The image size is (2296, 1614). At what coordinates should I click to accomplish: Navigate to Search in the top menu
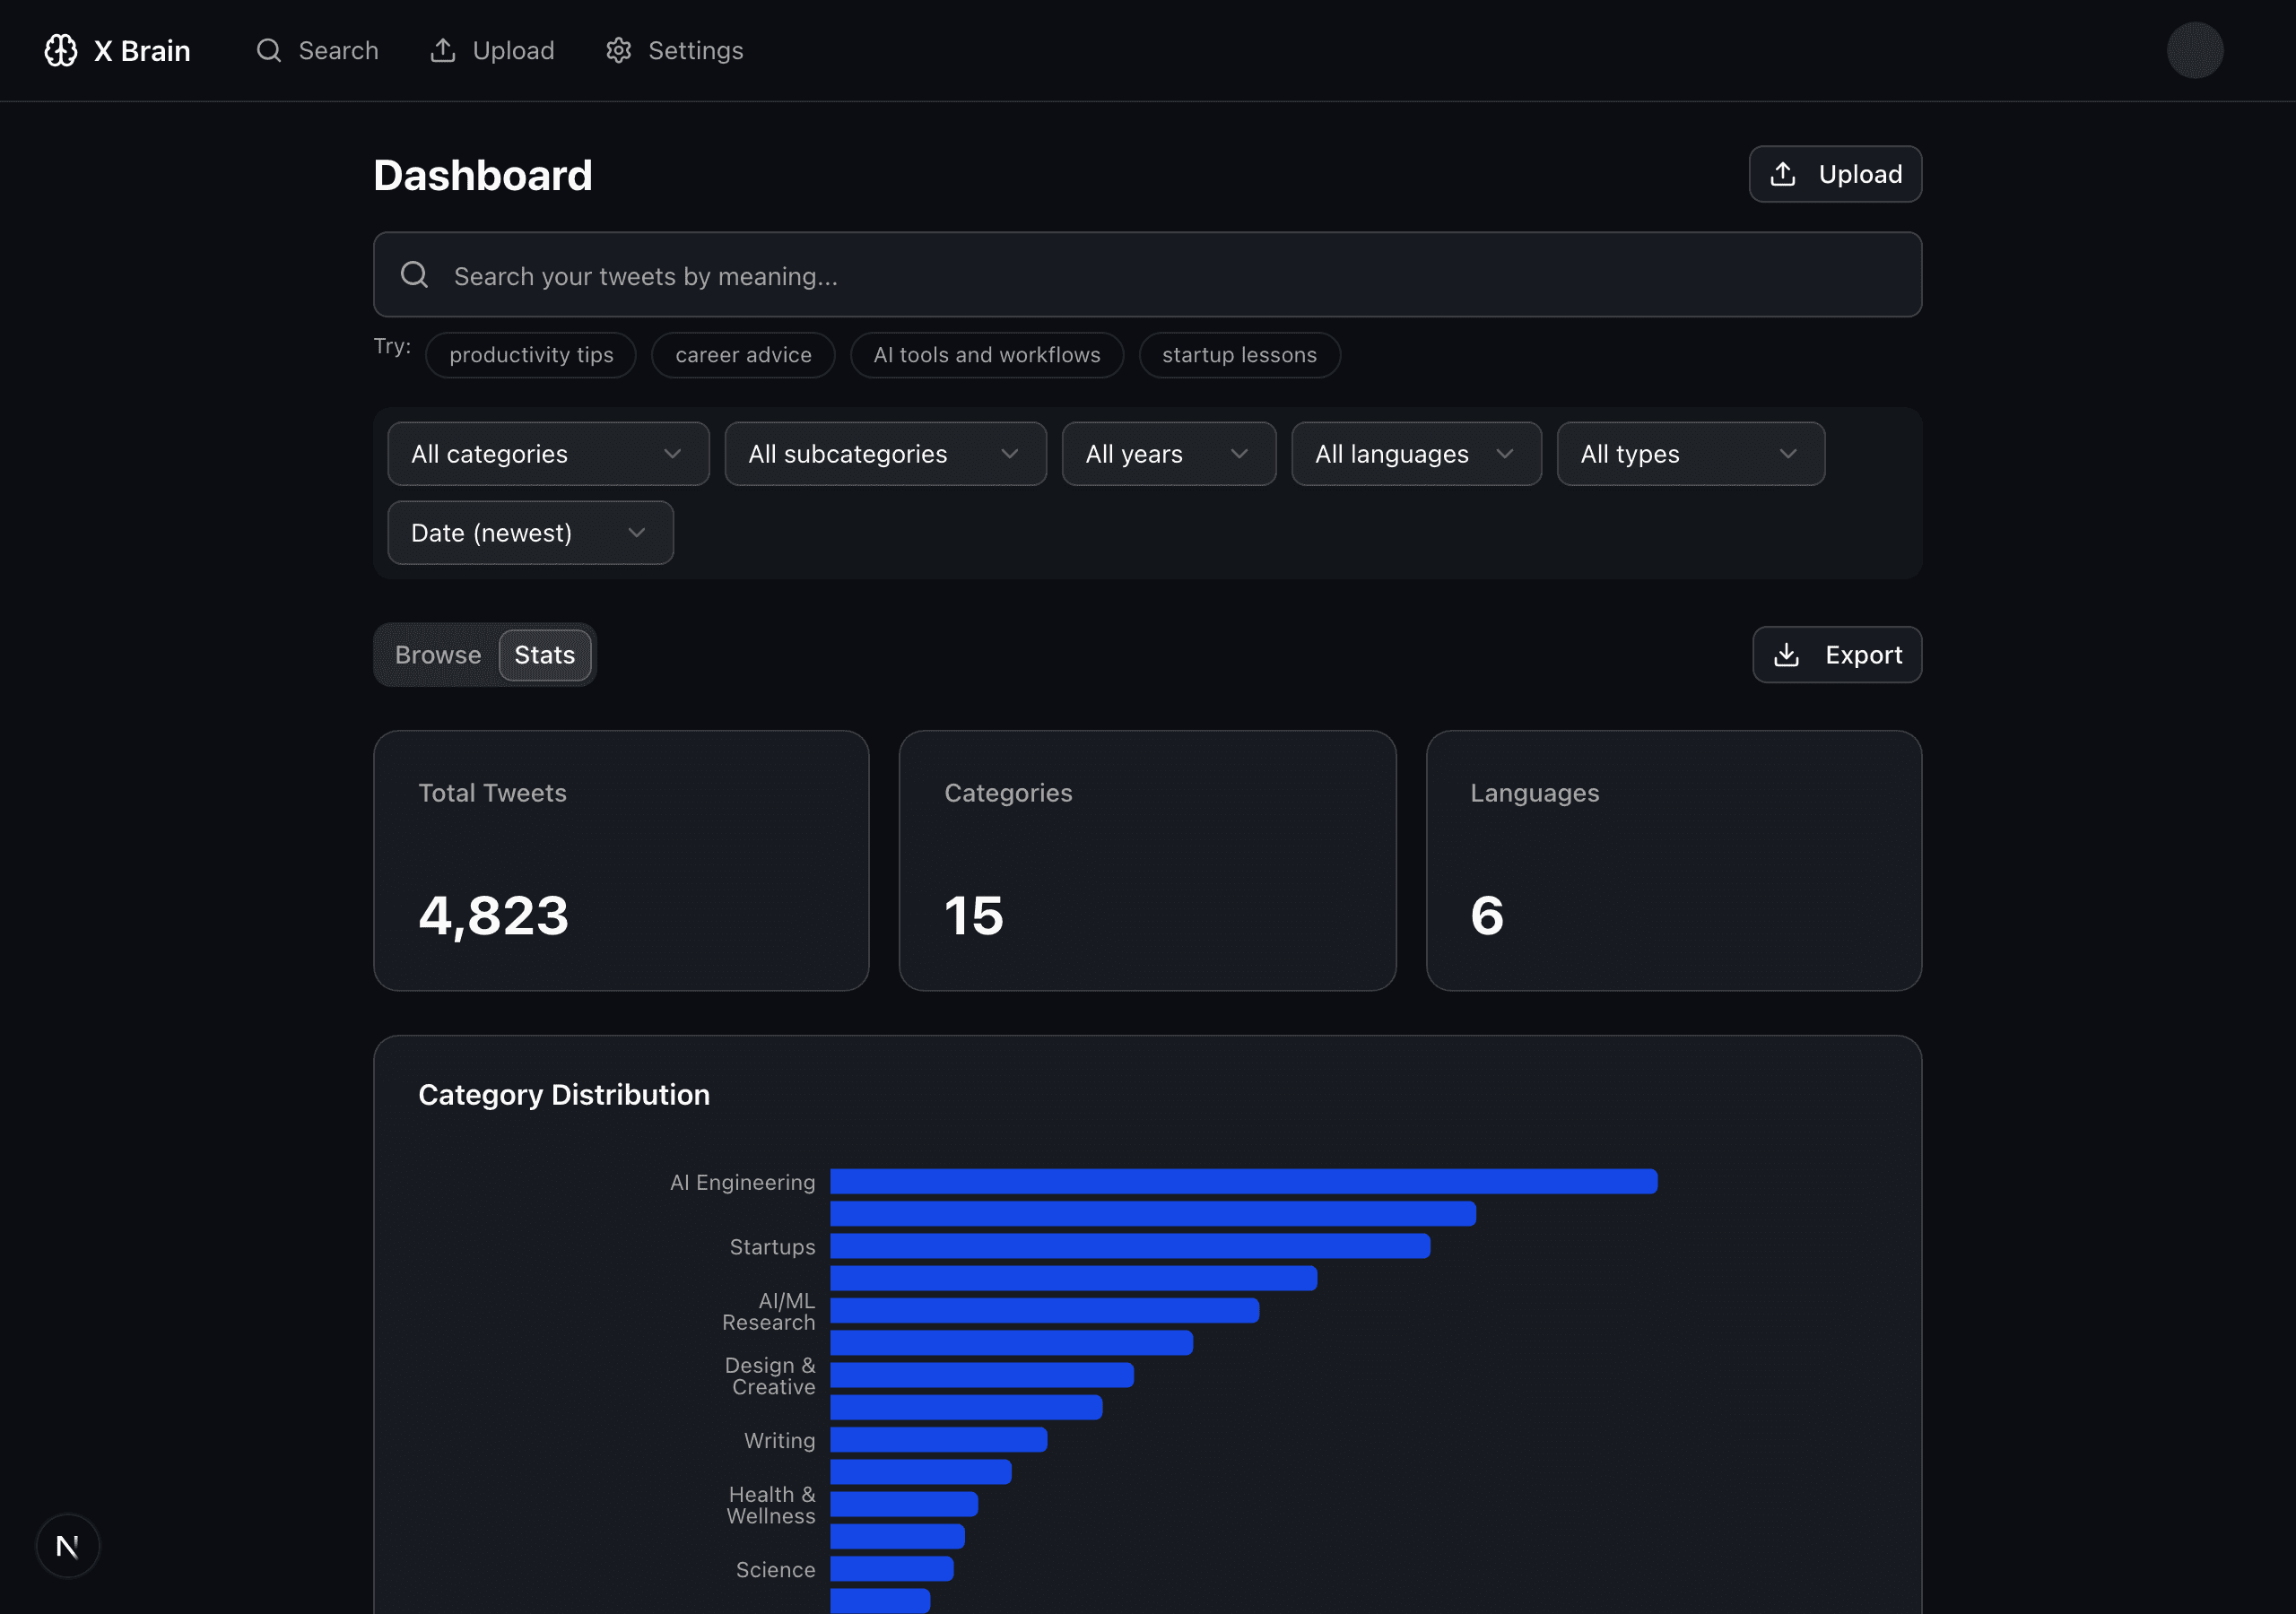318,50
